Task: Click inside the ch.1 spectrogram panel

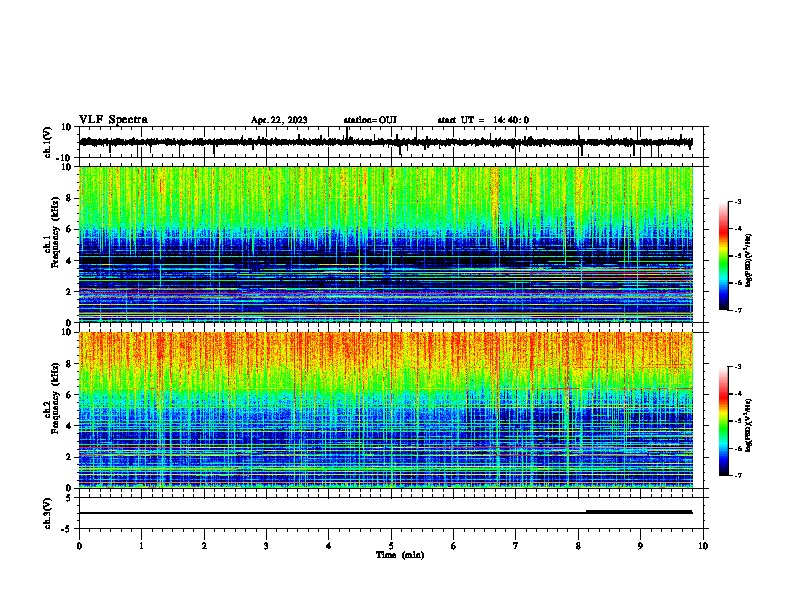Action: point(386,244)
